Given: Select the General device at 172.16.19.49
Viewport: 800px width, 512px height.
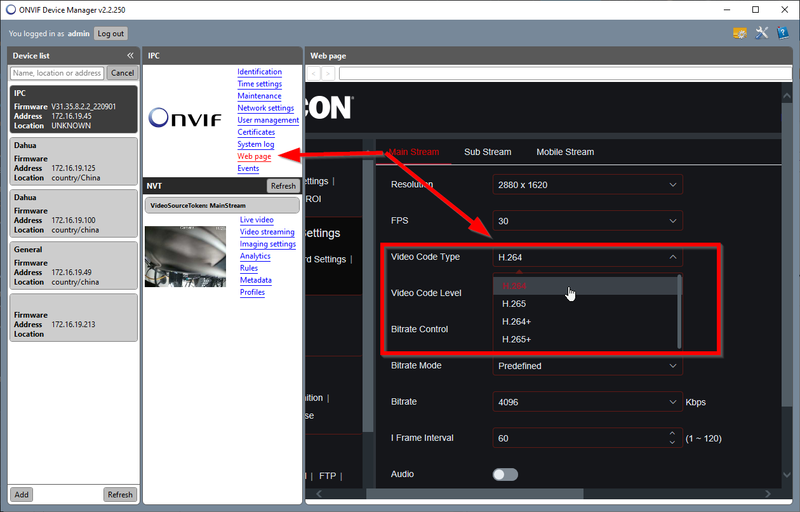Looking at the screenshot, I should tap(73, 265).
